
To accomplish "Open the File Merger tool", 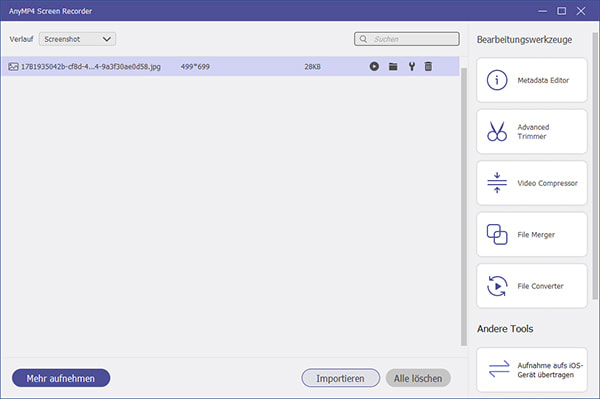I will coord(532,235).
